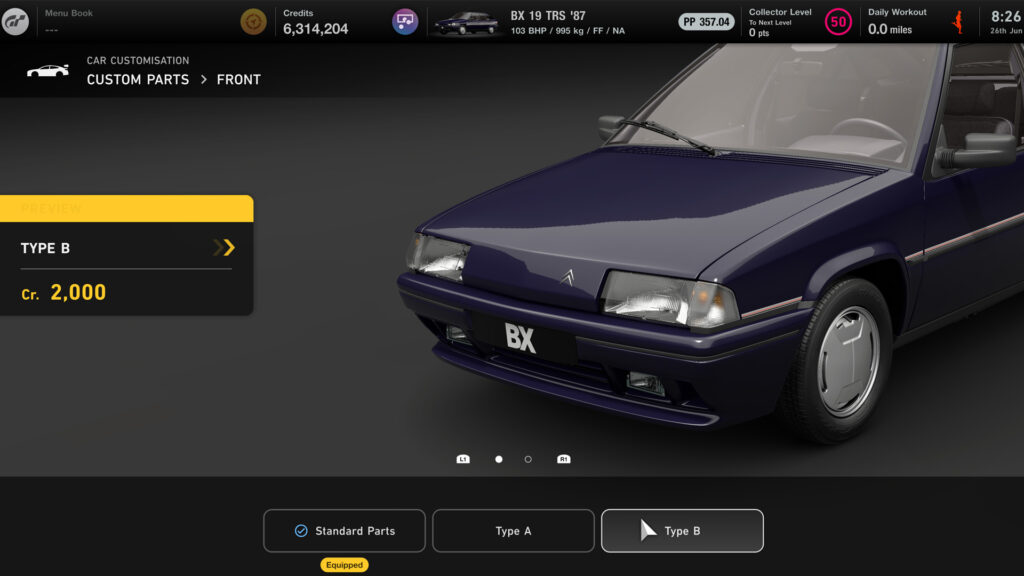Choose the Type A front part

(x=513, y=531)
